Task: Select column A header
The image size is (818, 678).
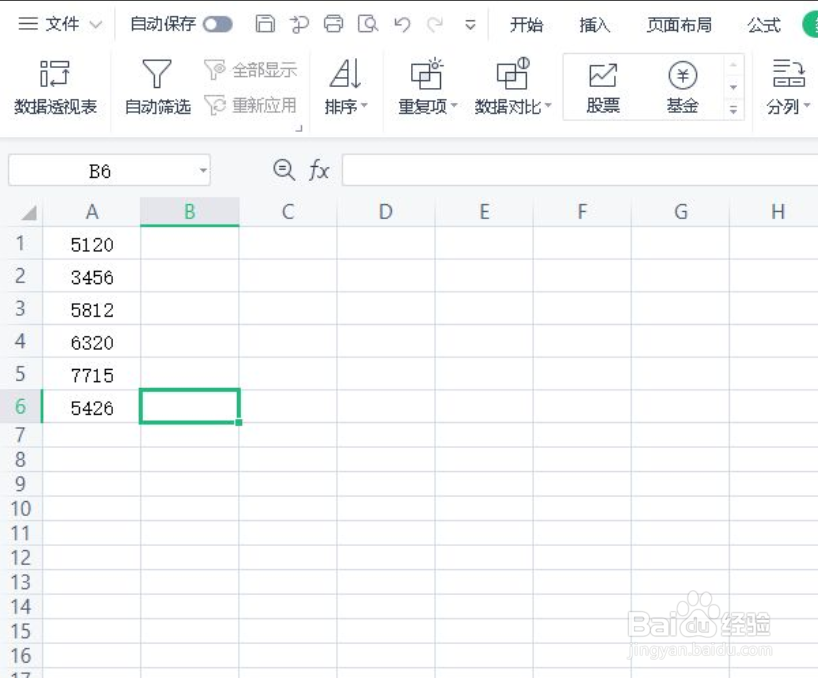Action: [92, 212]
